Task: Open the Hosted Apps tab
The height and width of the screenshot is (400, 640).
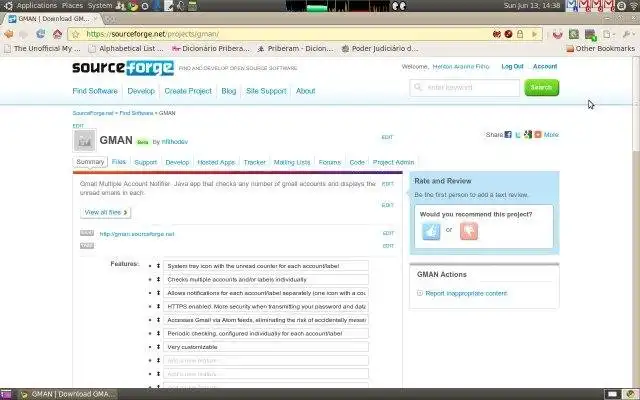Action: click(216, 162)
